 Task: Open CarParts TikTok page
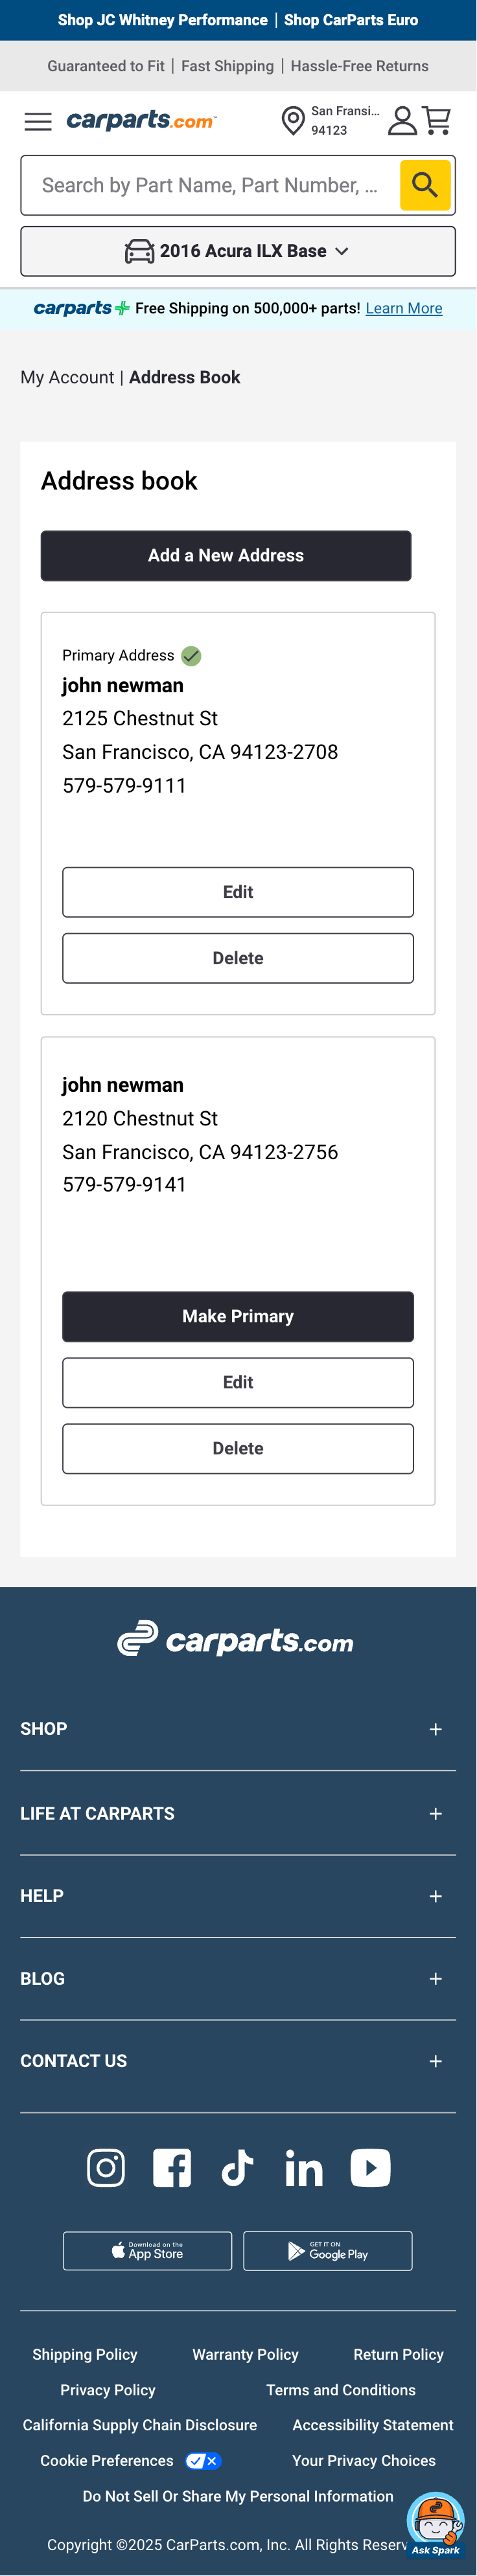coord(238,2168)
